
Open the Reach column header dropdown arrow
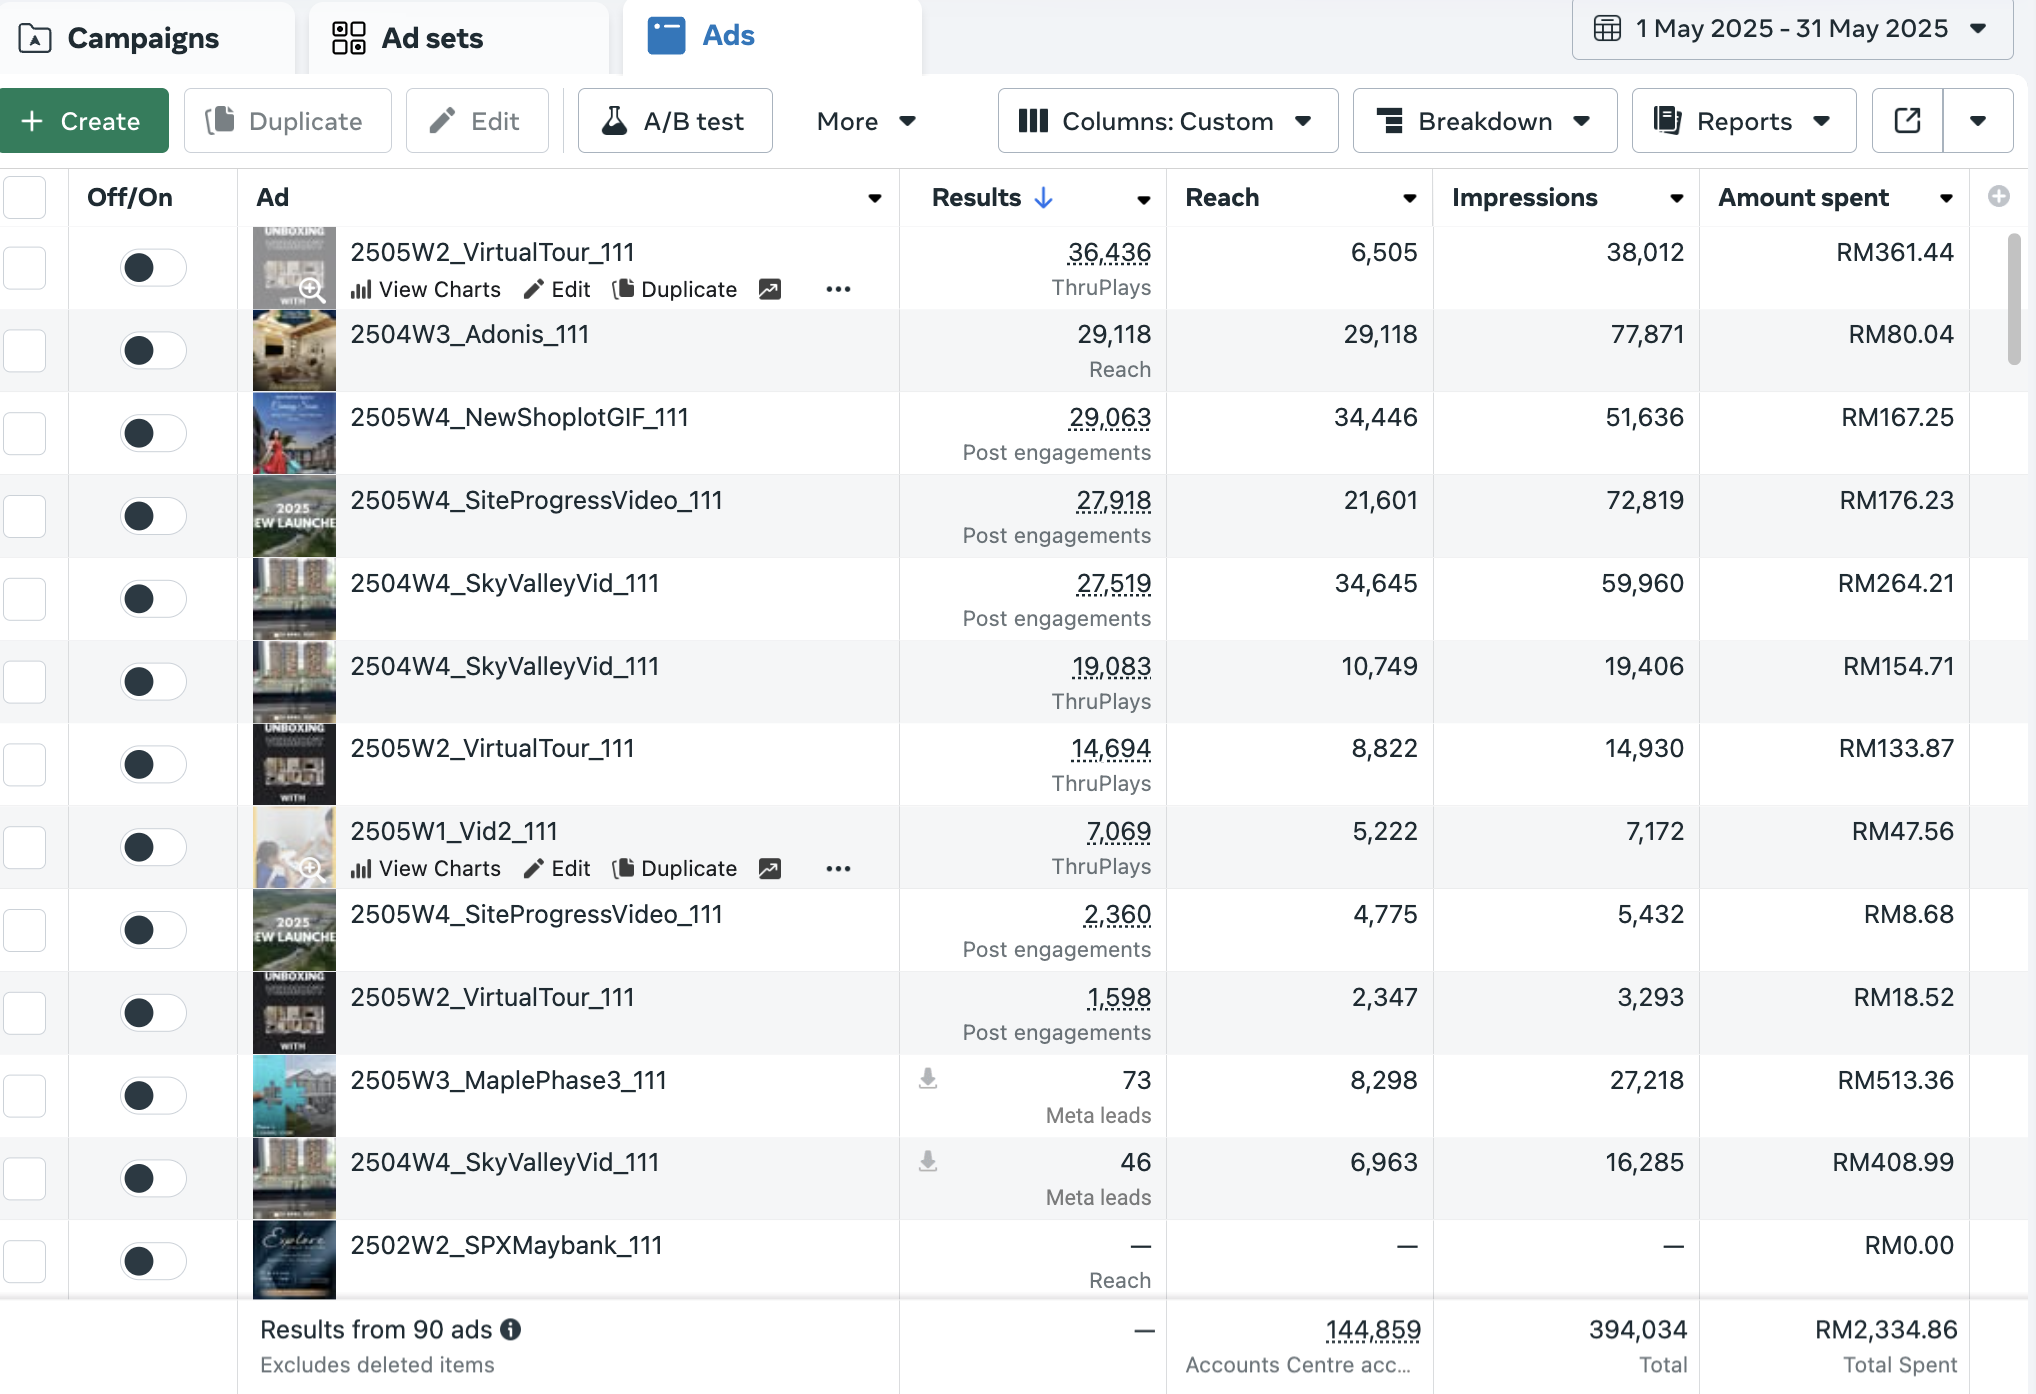click(1410, 198)
